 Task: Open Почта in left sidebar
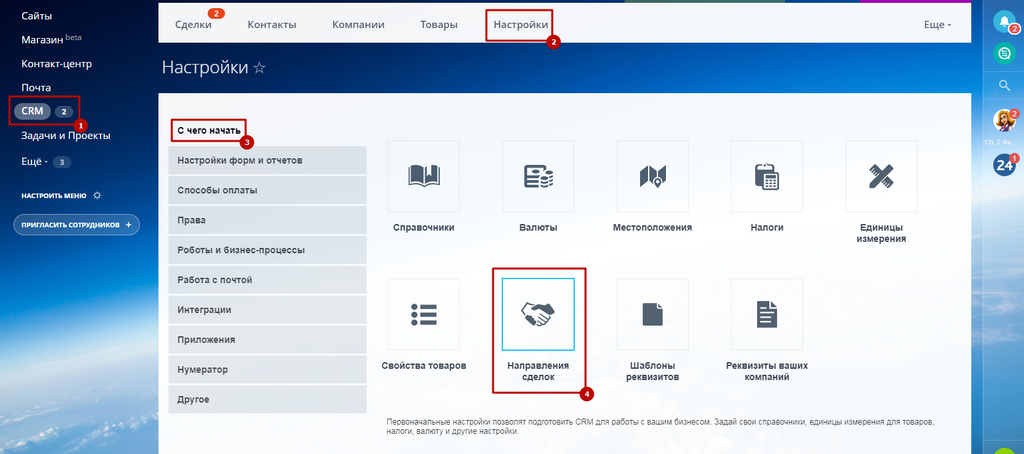coord(36,88)
